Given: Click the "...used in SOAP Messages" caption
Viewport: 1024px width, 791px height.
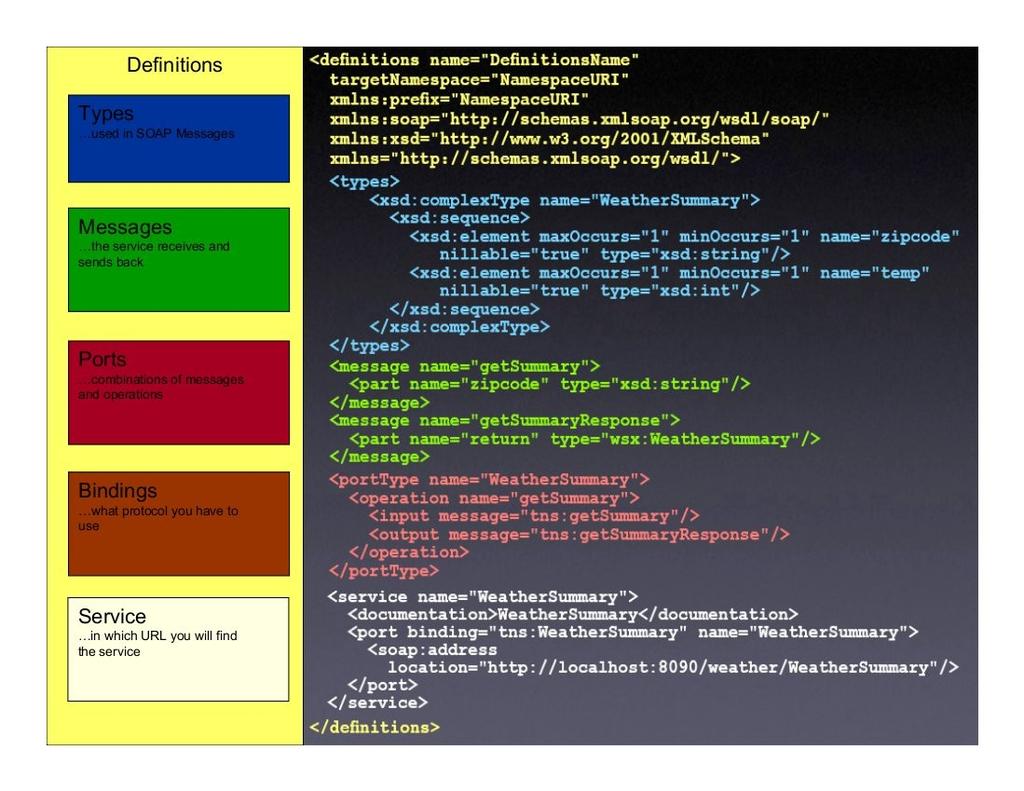Looking at the screenshot, I should [156, 133].
